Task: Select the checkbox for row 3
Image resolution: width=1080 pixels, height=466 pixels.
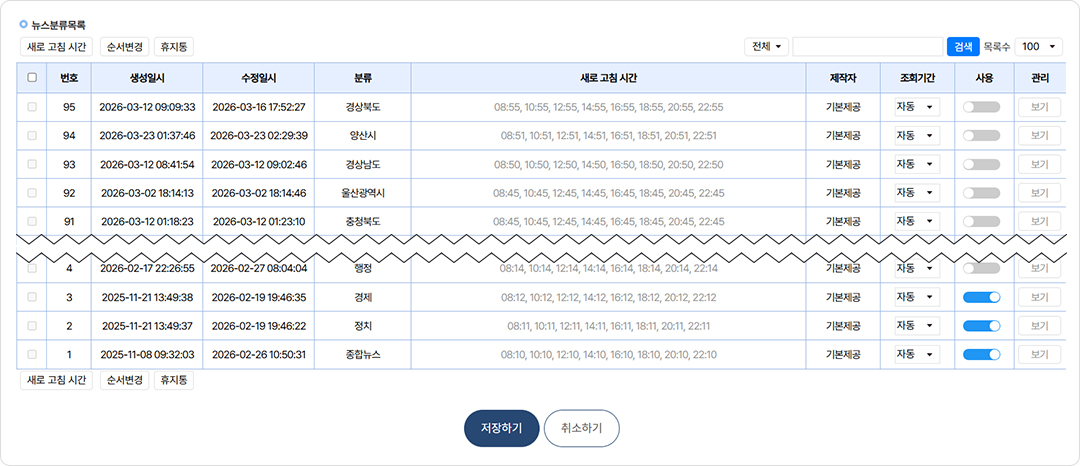Action: pyautogui.click(x=32, y=297)
